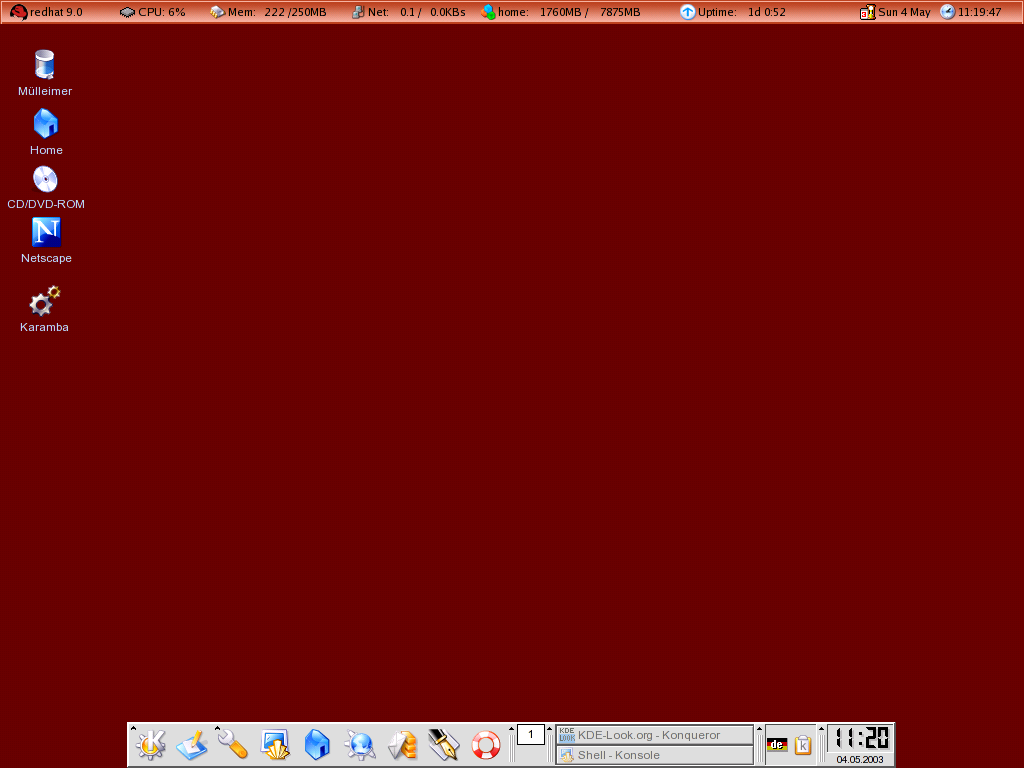Viewport: 1024px width, 768px height.
Task: Click the Mem memory icon in top bar
Action: click(217, 12)
